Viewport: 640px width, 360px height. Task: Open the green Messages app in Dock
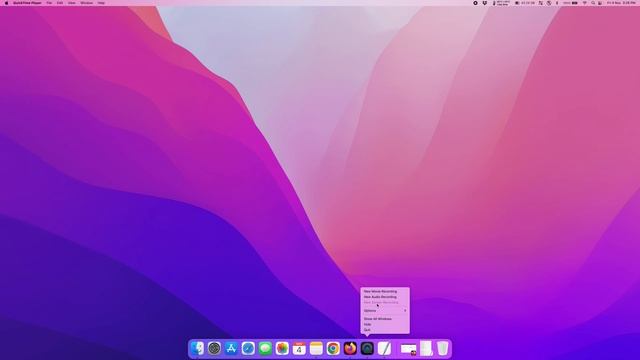tap(265, 348)
